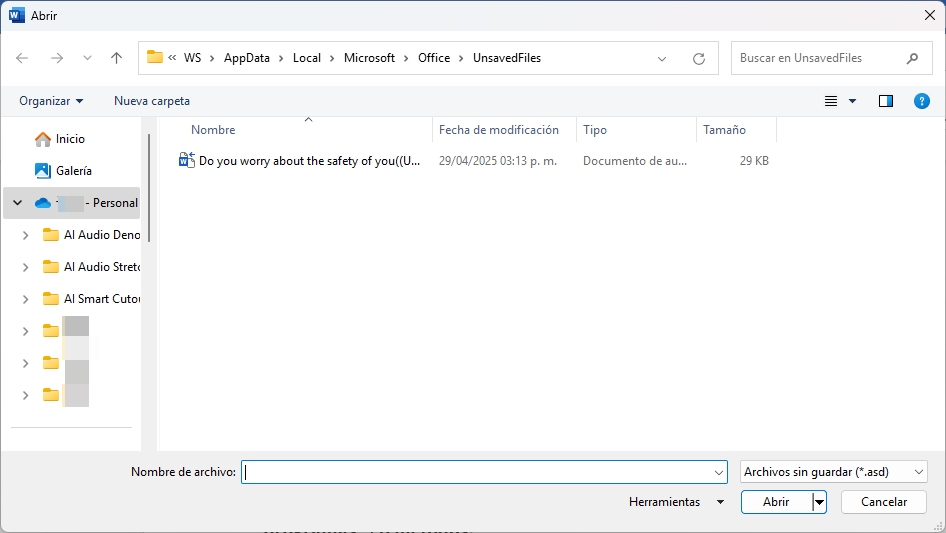This screenshot has height=533, width=946.
Task: Close the Abrir dialog
Action: pyautogui.click(x=930, y=15)
